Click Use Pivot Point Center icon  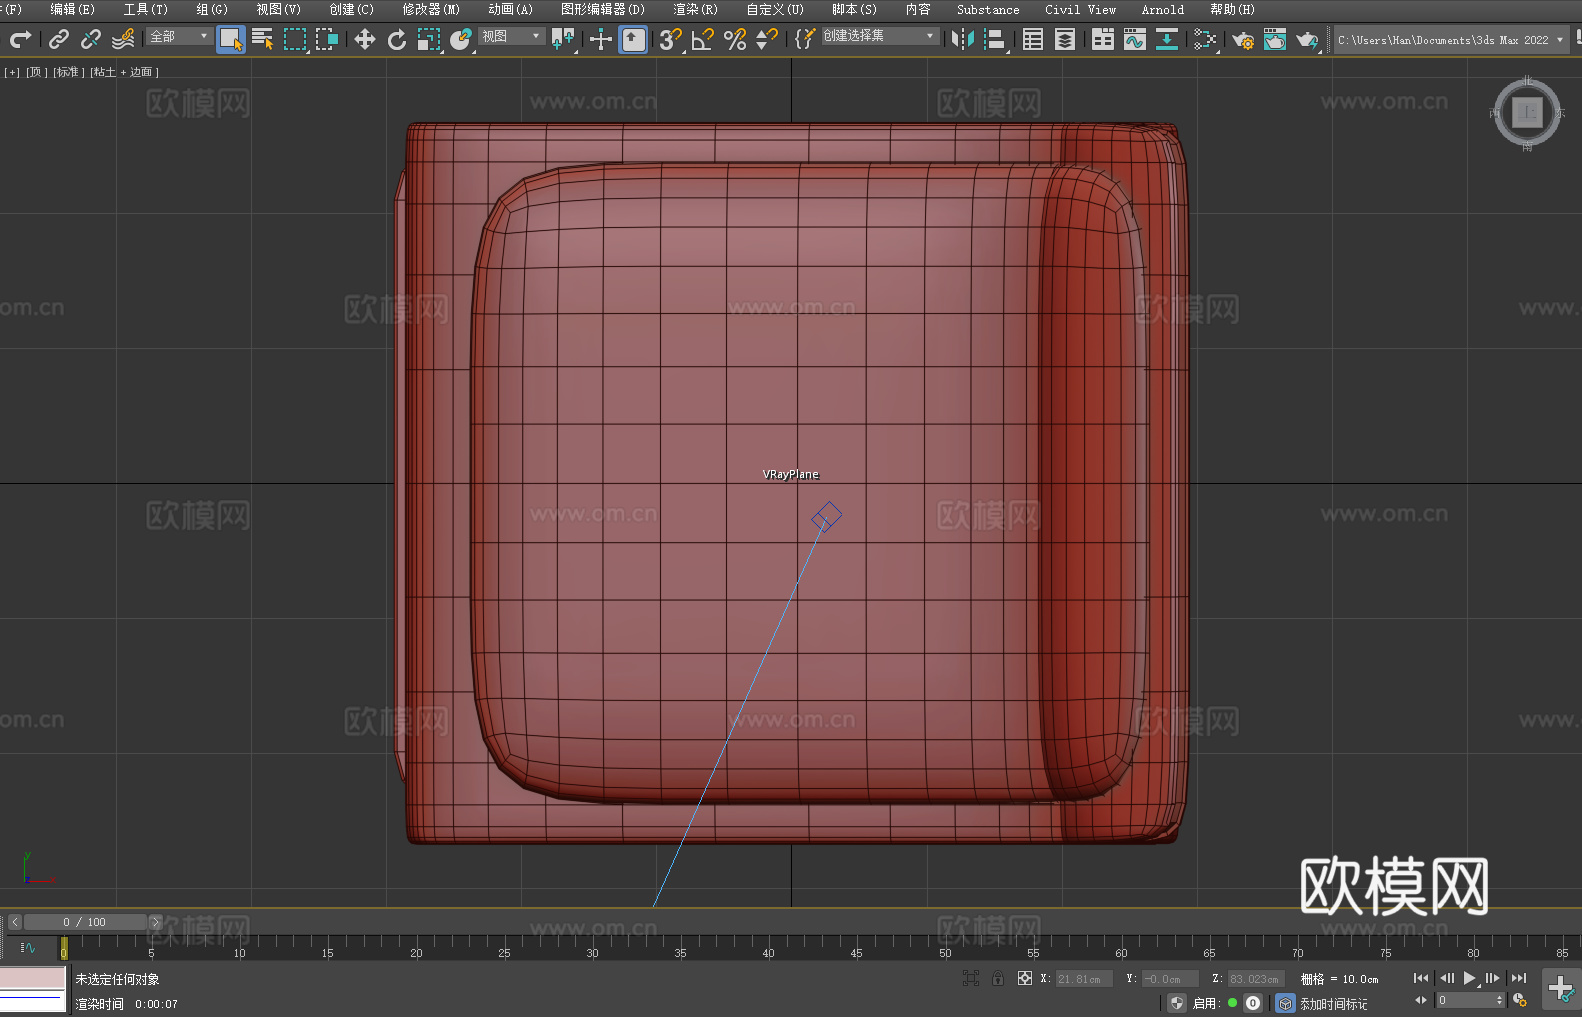[563, 39]
